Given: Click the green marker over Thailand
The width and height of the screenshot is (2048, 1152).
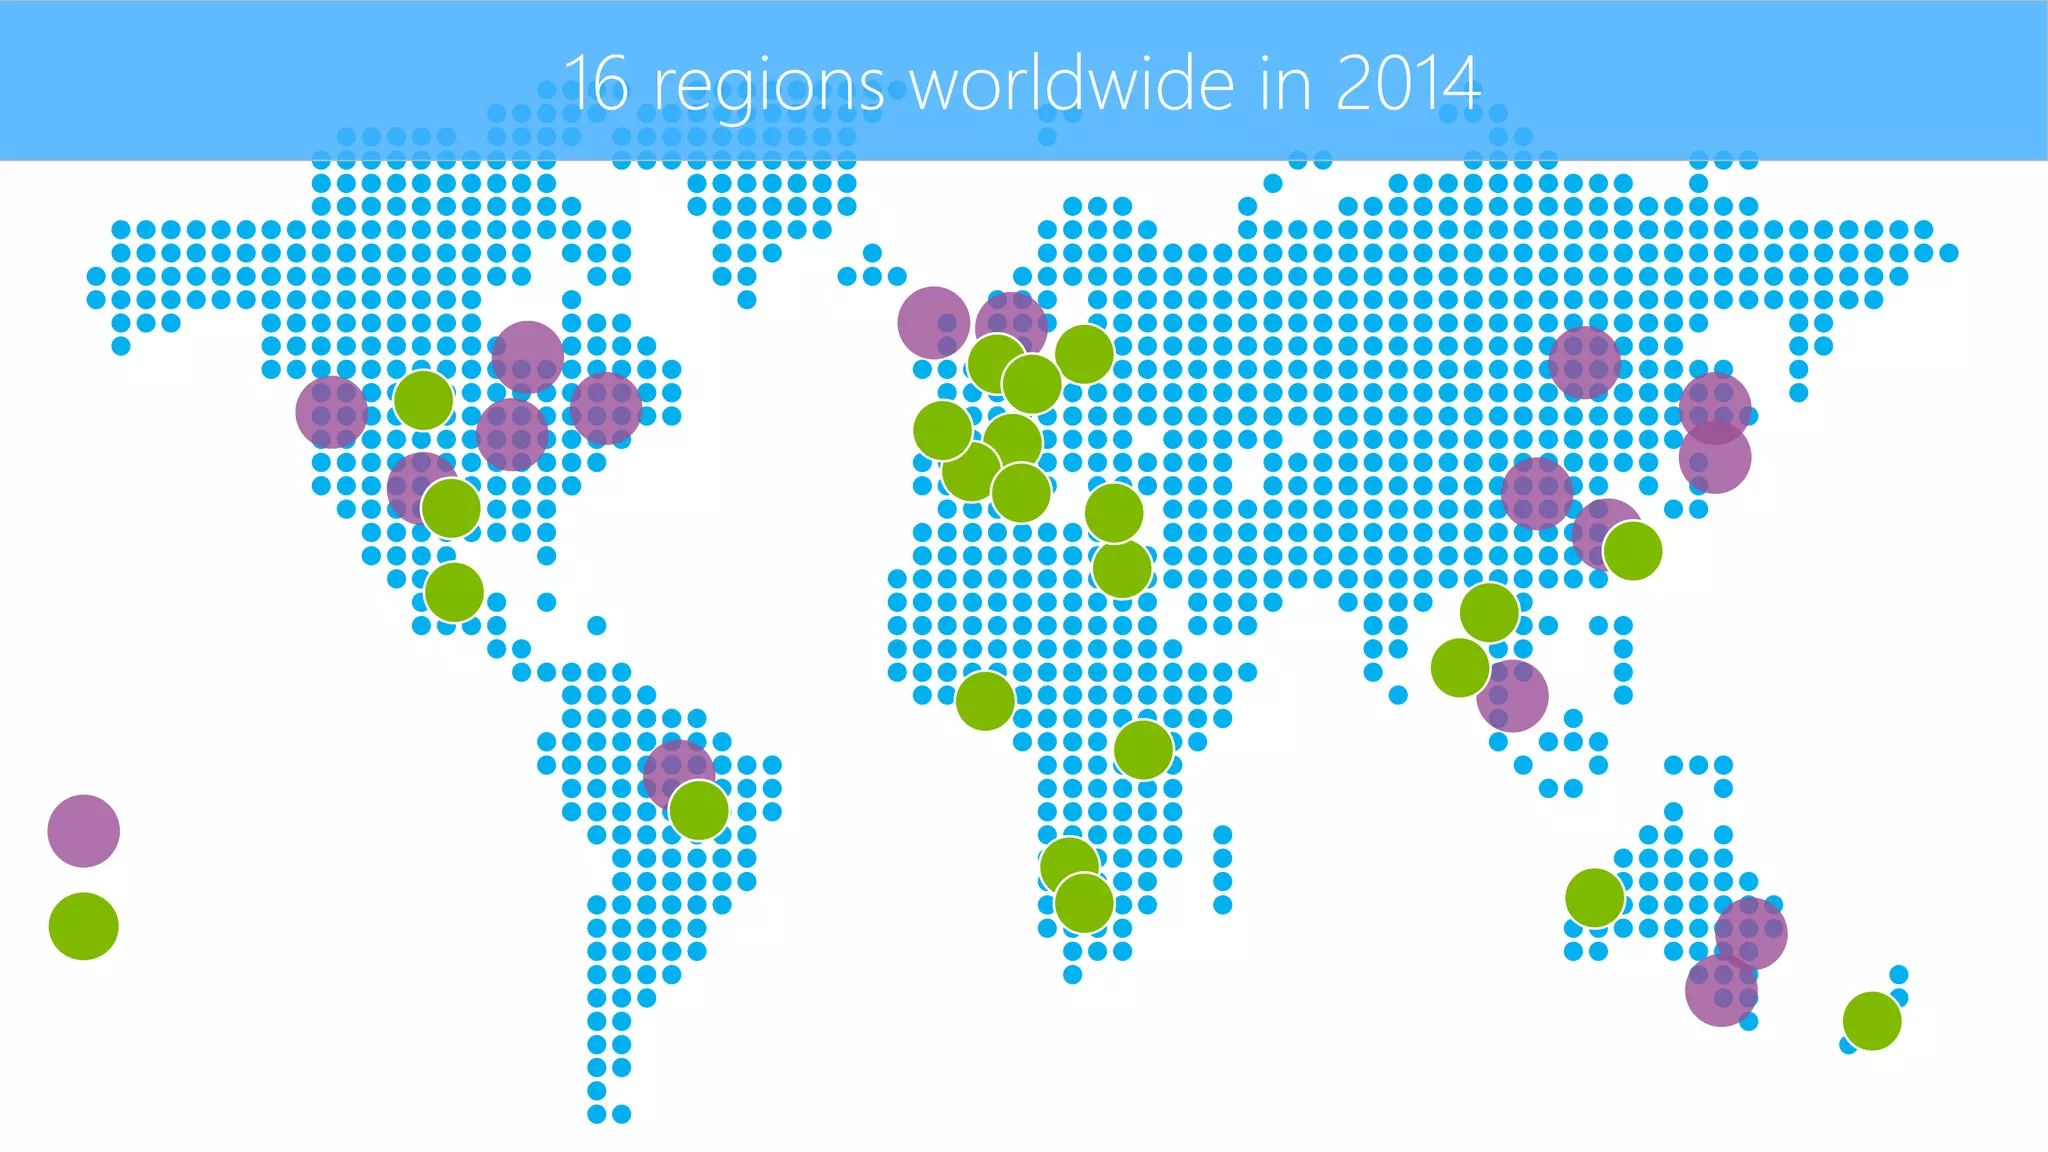Looking at the screenshot, I should point(1490,612).
